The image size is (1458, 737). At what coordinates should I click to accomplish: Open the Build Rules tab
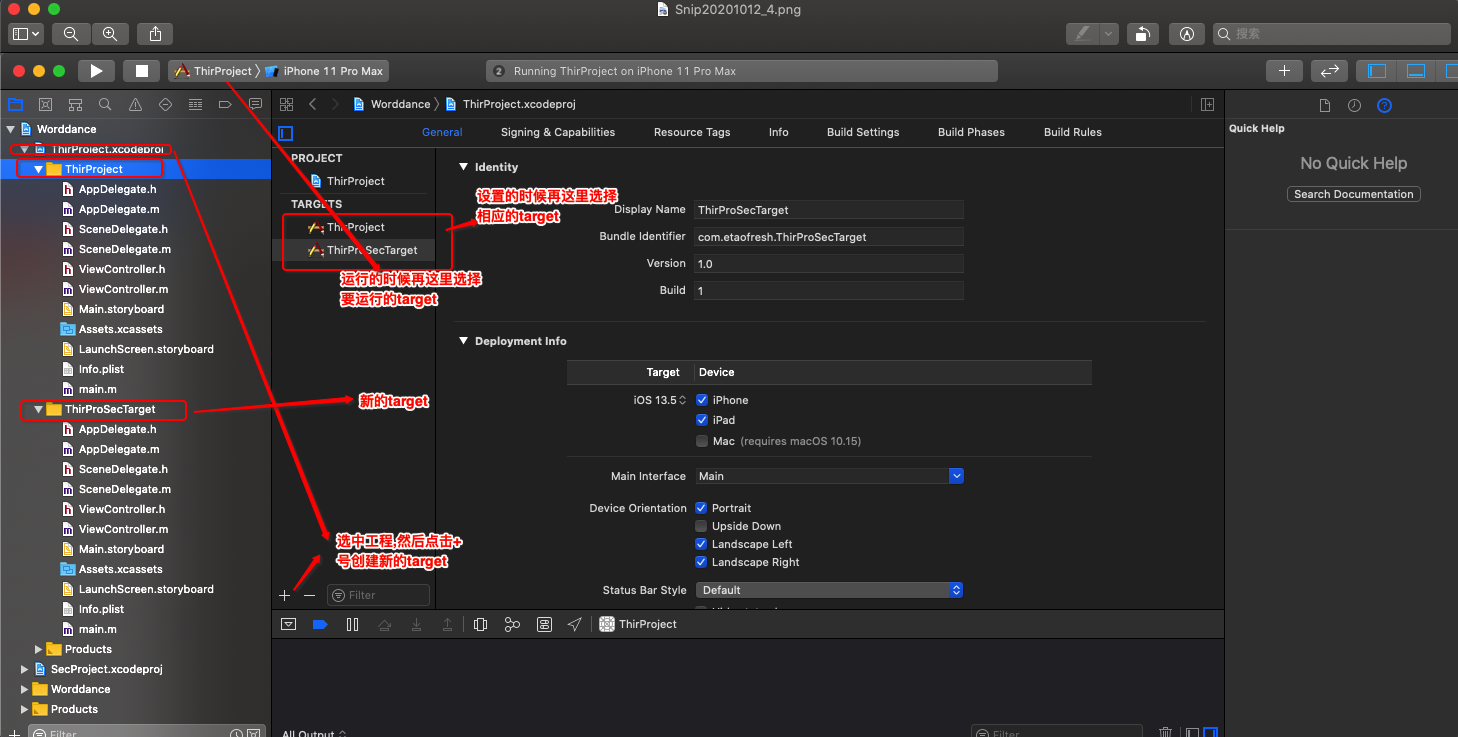click(x=1073, y=132)
